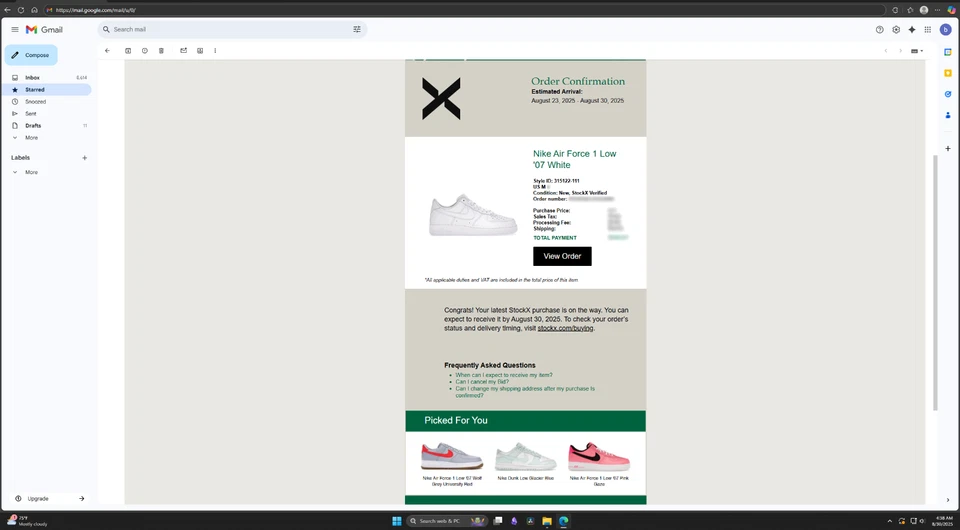Open the input tools dropdown
Image resolution: width=960 pixels, height=530 pixels.
click(x=917, y=51)
